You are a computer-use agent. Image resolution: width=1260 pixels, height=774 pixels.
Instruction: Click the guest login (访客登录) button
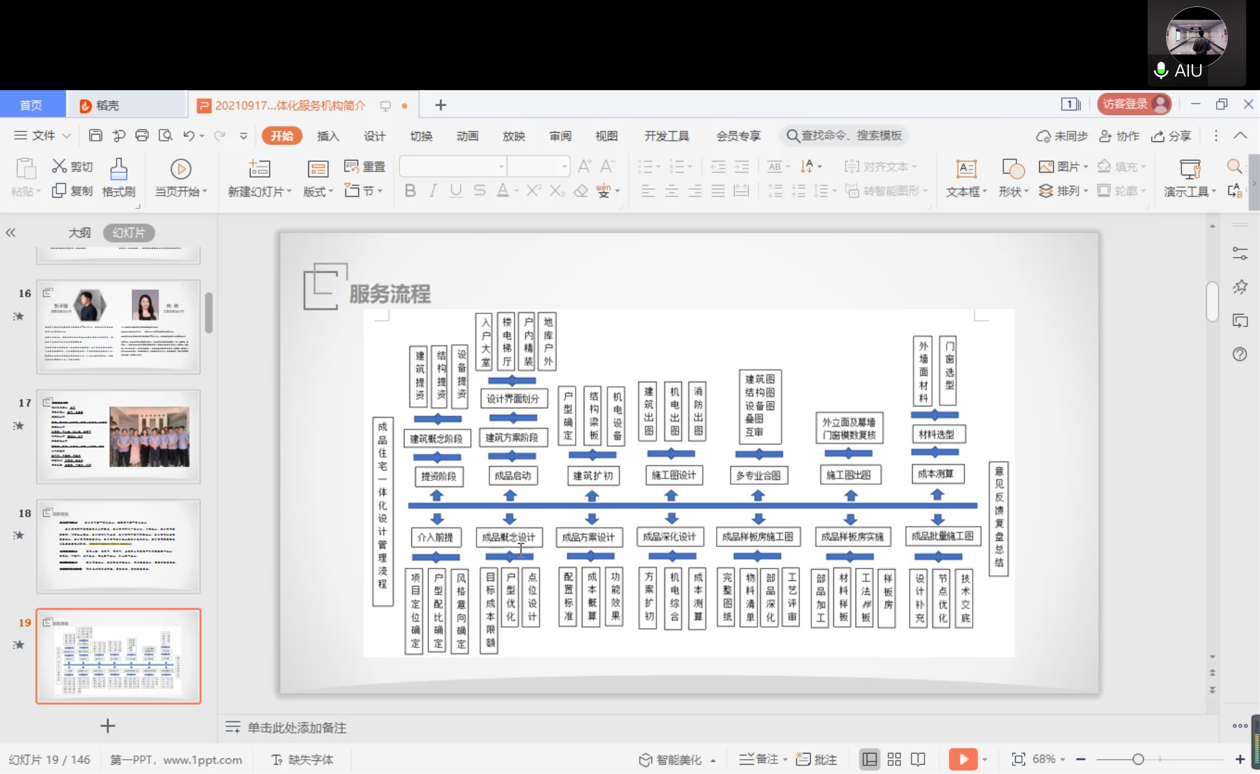(x=1133, y=104)
